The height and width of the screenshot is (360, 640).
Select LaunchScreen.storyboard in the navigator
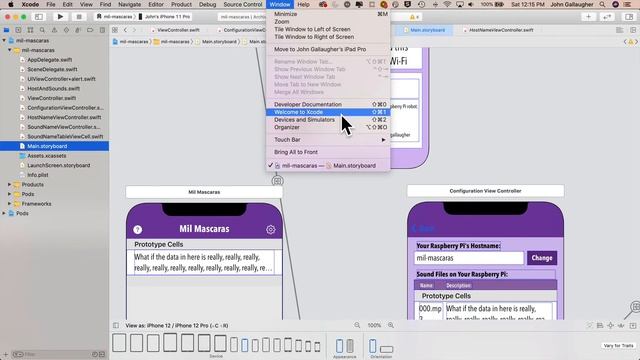(58, 165)
